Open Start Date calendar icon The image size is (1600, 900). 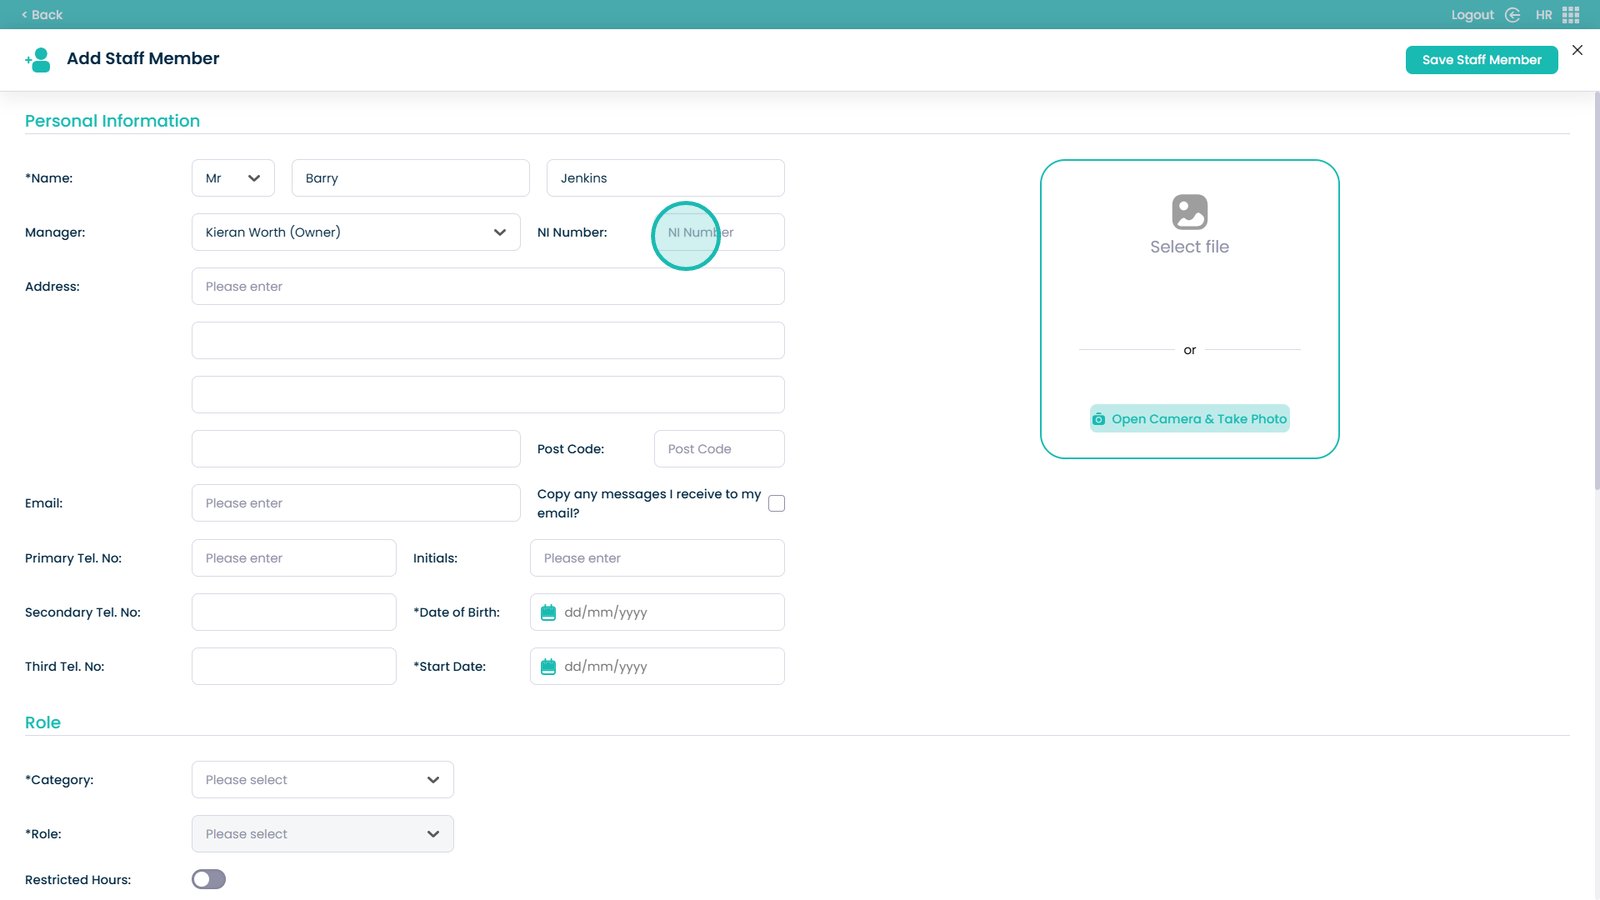tap(548, 667)
